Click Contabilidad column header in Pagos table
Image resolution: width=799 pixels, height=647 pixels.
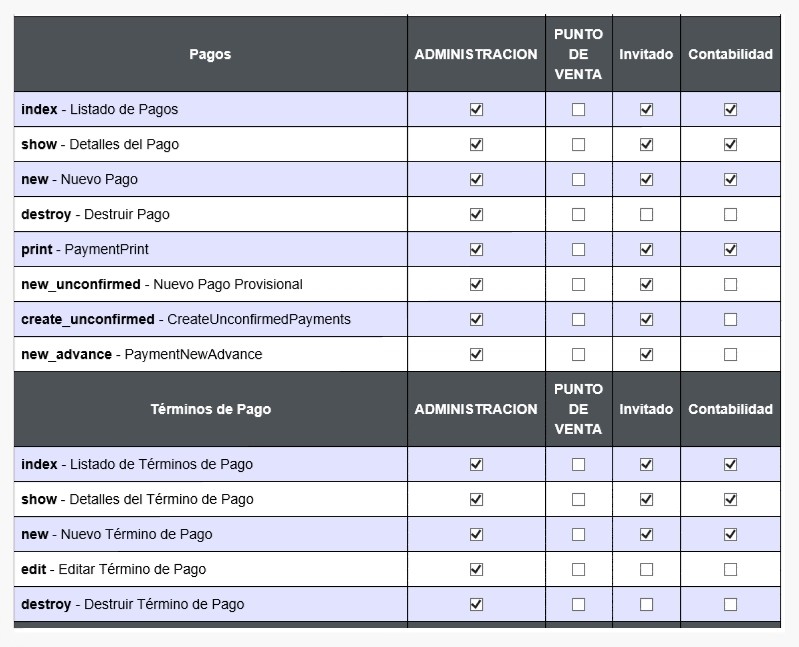730,54
